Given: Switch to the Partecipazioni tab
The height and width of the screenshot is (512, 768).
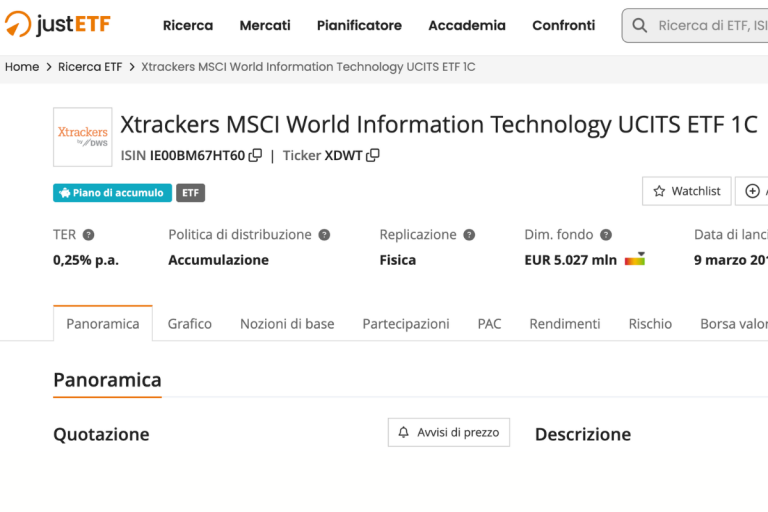Looking at the screenshot, I should coord(406,324).
